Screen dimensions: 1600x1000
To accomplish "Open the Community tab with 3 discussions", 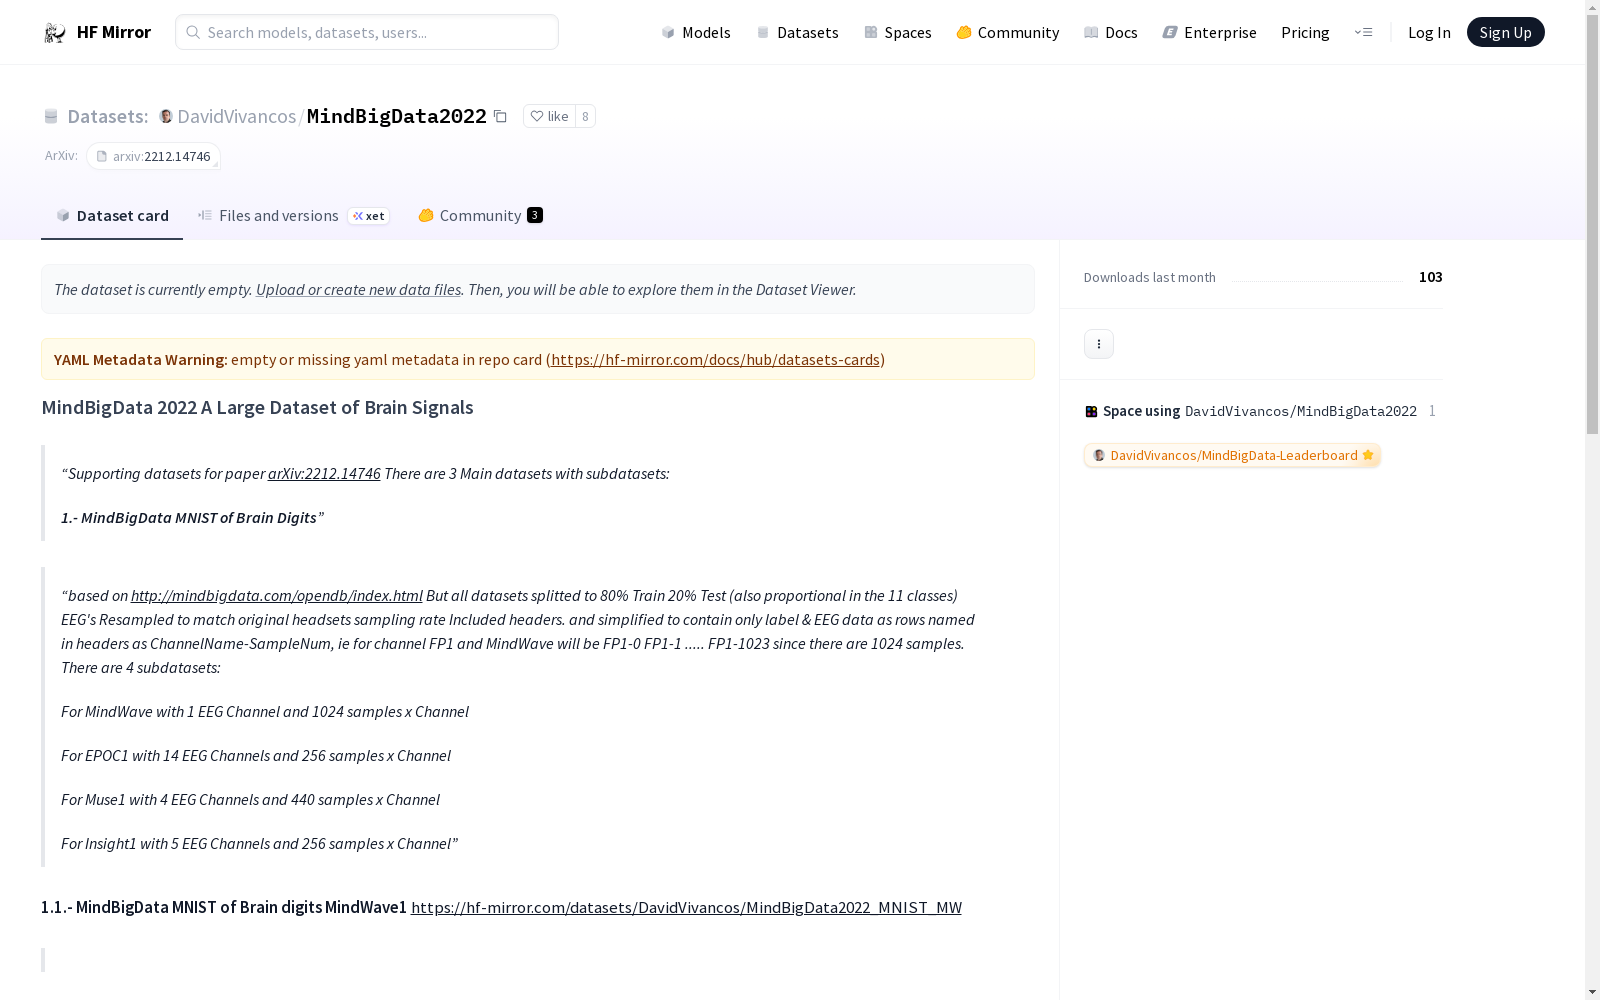I will (x=480, y=216).
